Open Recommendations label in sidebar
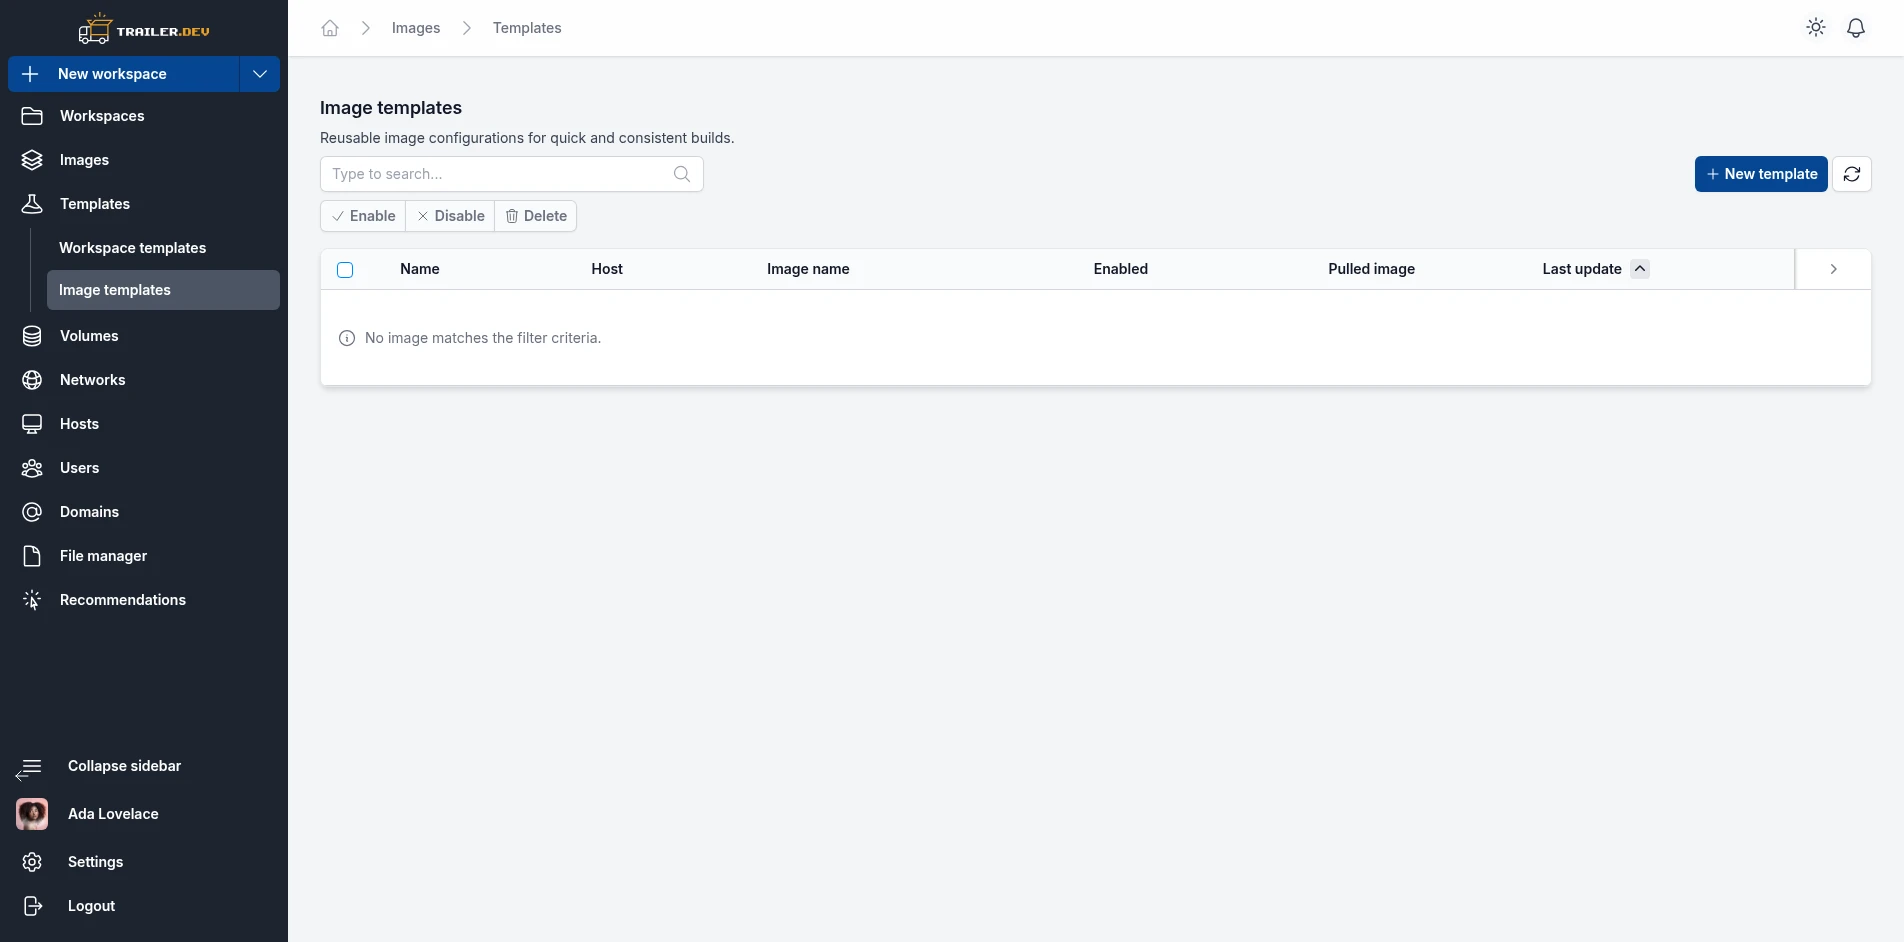Image resolution: width=1904 pixels, height=942 pixels. [123, 600]
